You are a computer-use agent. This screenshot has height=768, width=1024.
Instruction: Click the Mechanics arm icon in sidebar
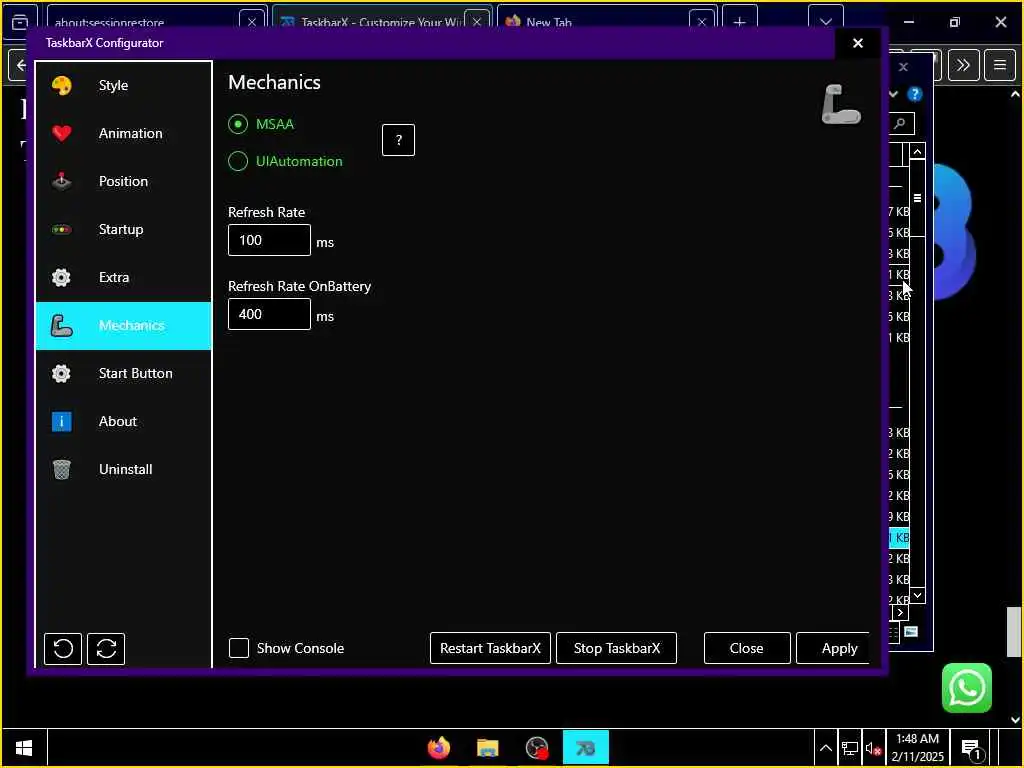pyautogui.click(x=61, y=325)
